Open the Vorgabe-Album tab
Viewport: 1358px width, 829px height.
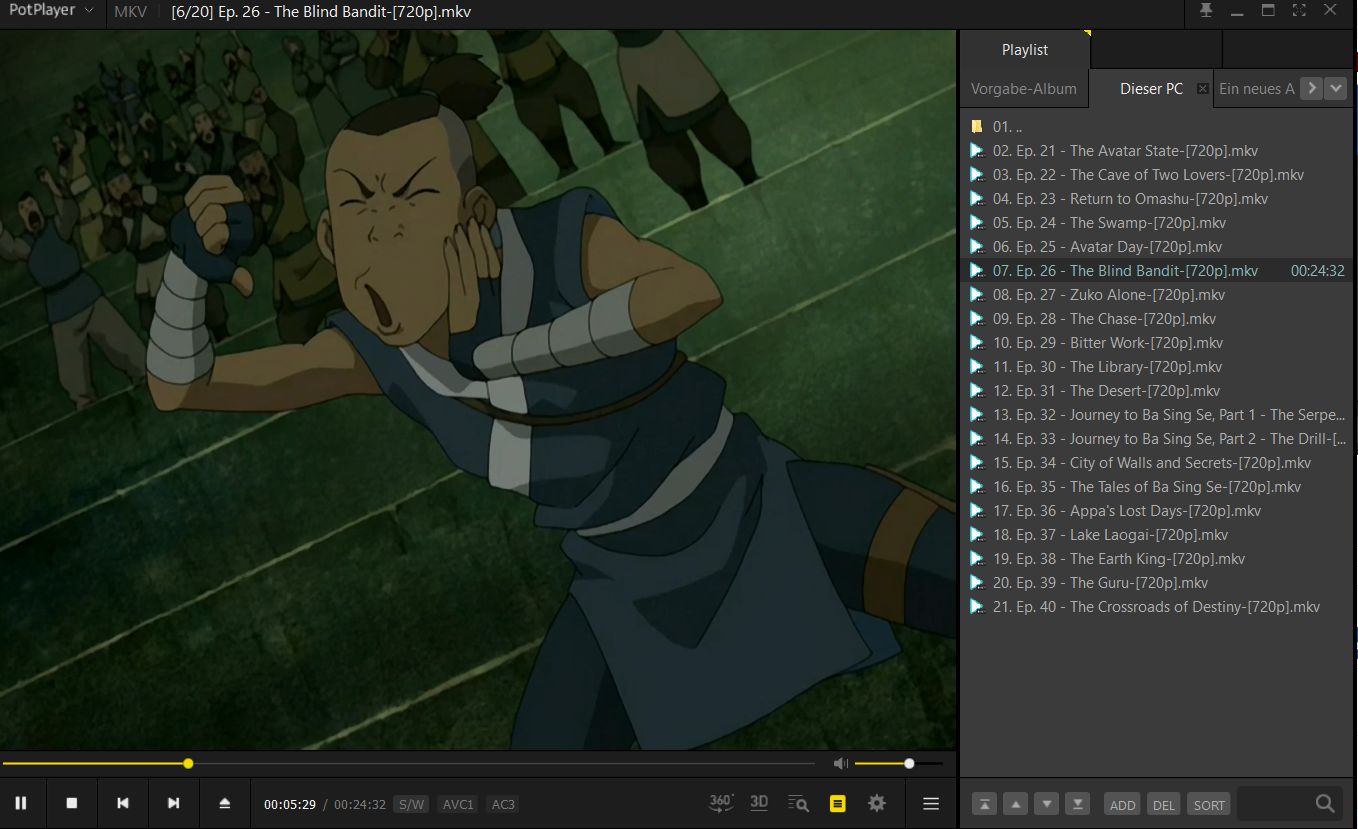1024,88
